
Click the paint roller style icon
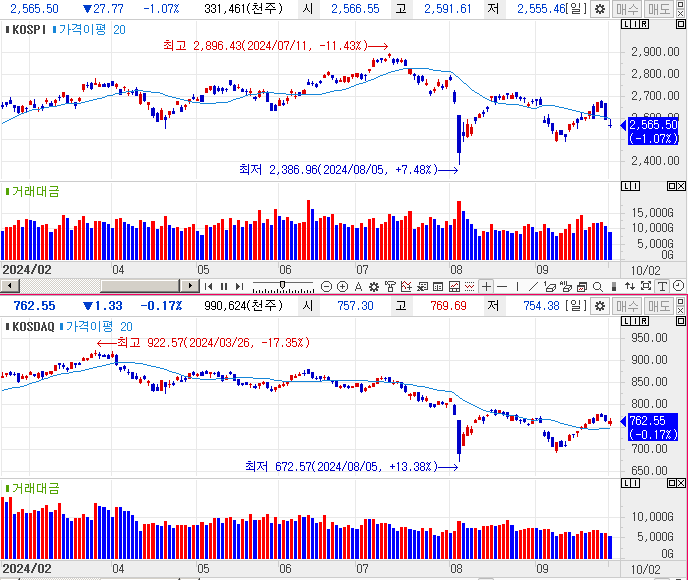390,287
